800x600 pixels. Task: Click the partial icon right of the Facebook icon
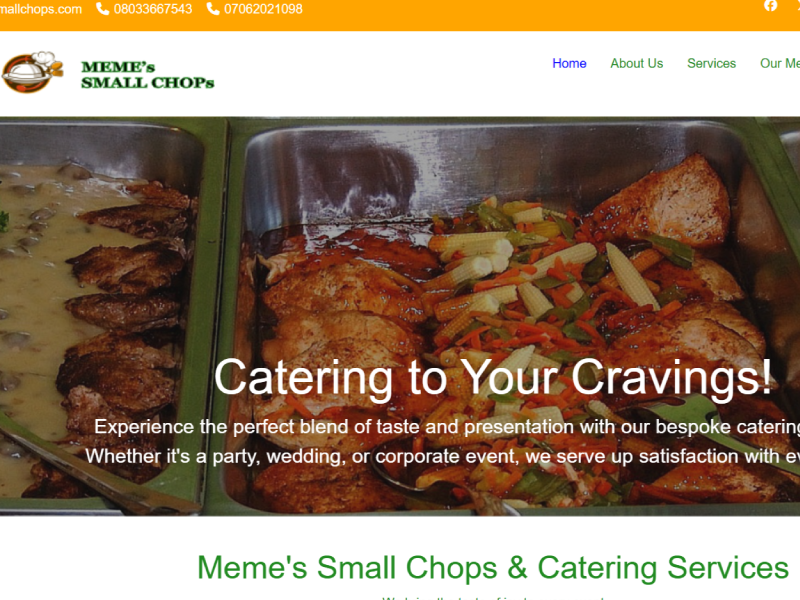pos(797,6)
